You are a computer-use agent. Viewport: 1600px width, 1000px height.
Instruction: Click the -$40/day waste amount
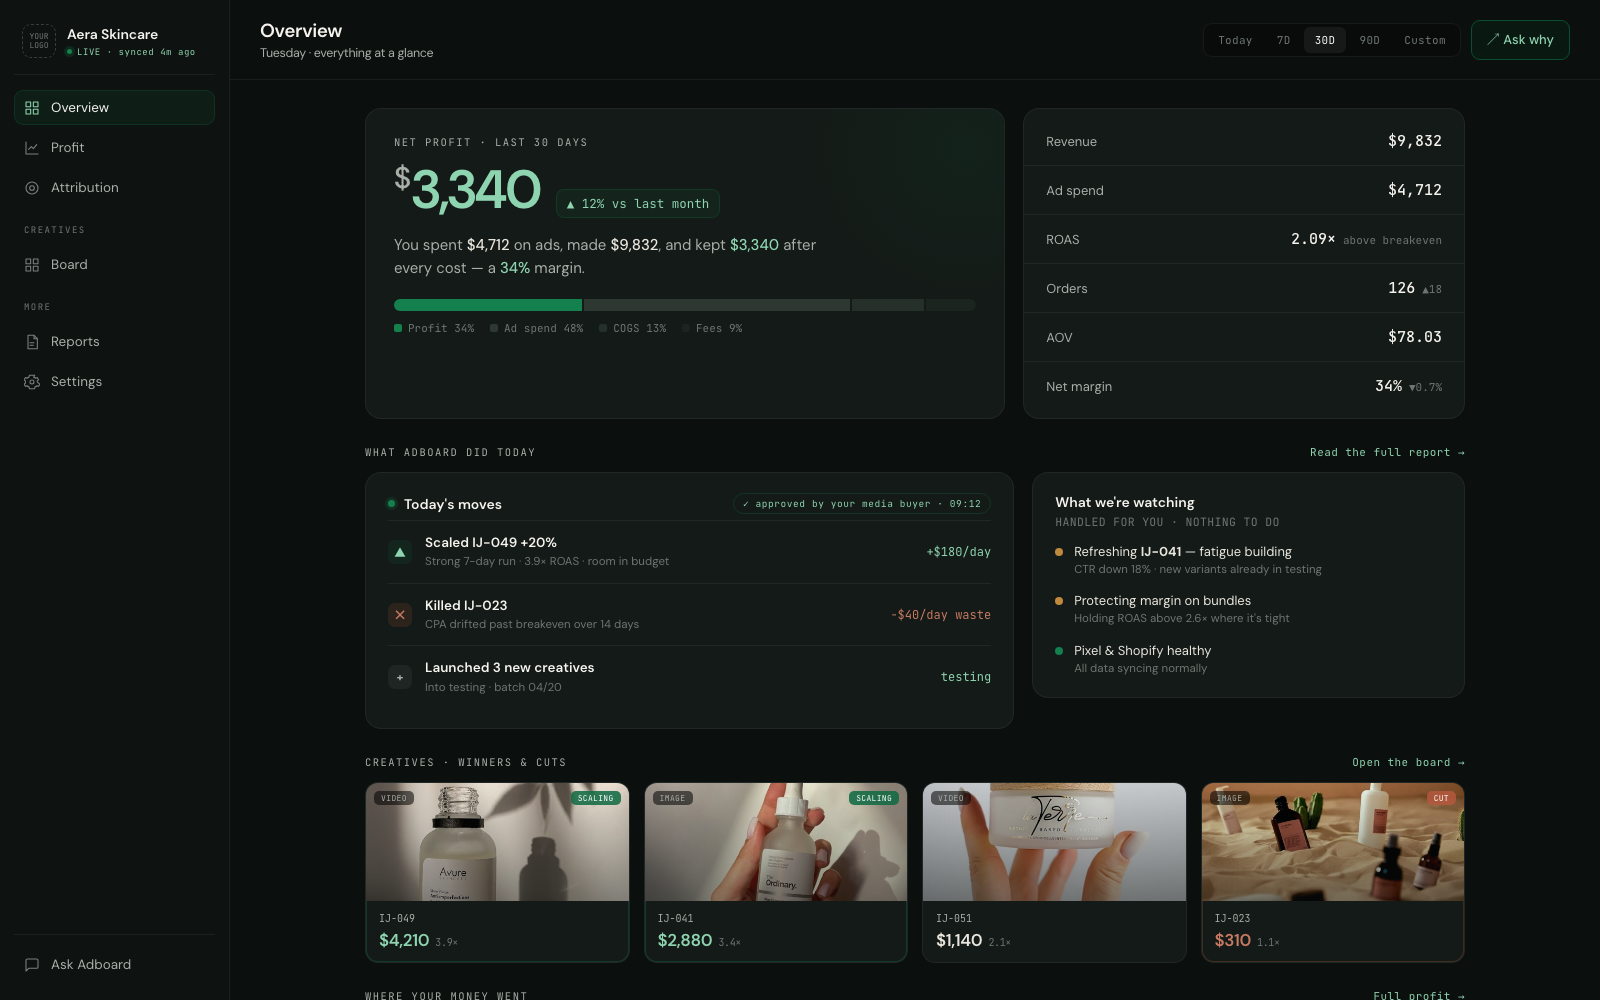pyautogui.click(x=941, y=615)
